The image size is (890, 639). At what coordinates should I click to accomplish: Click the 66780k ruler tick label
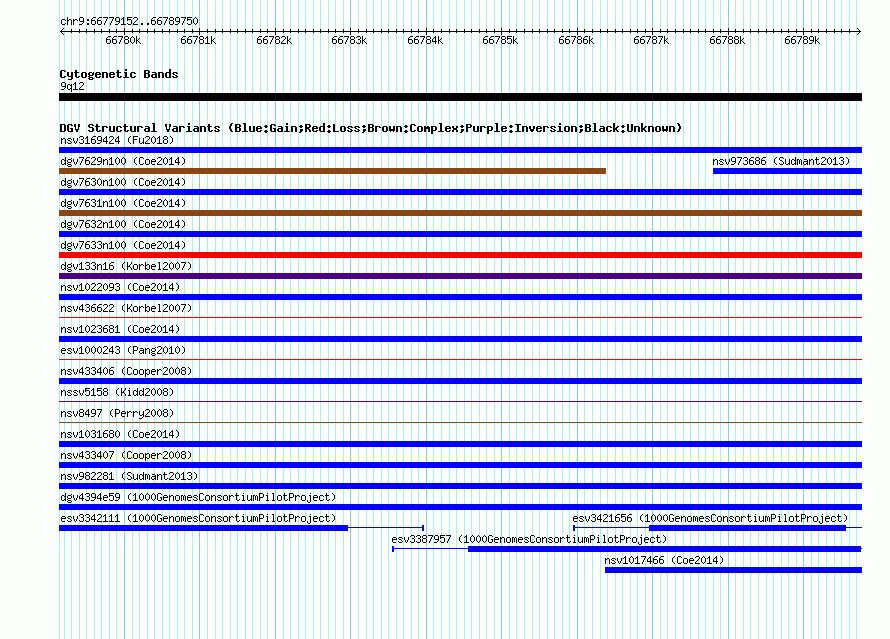tap(123, 40)
